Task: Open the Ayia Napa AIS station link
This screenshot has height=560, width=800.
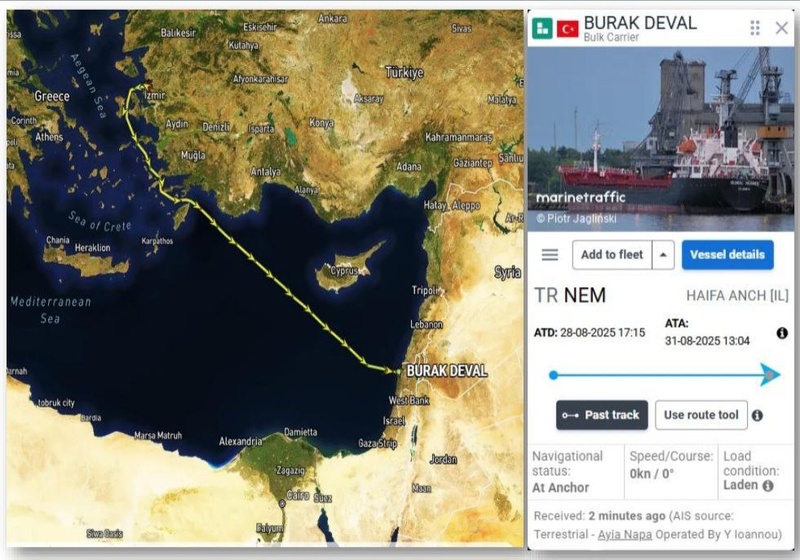Action: point(624,534)
